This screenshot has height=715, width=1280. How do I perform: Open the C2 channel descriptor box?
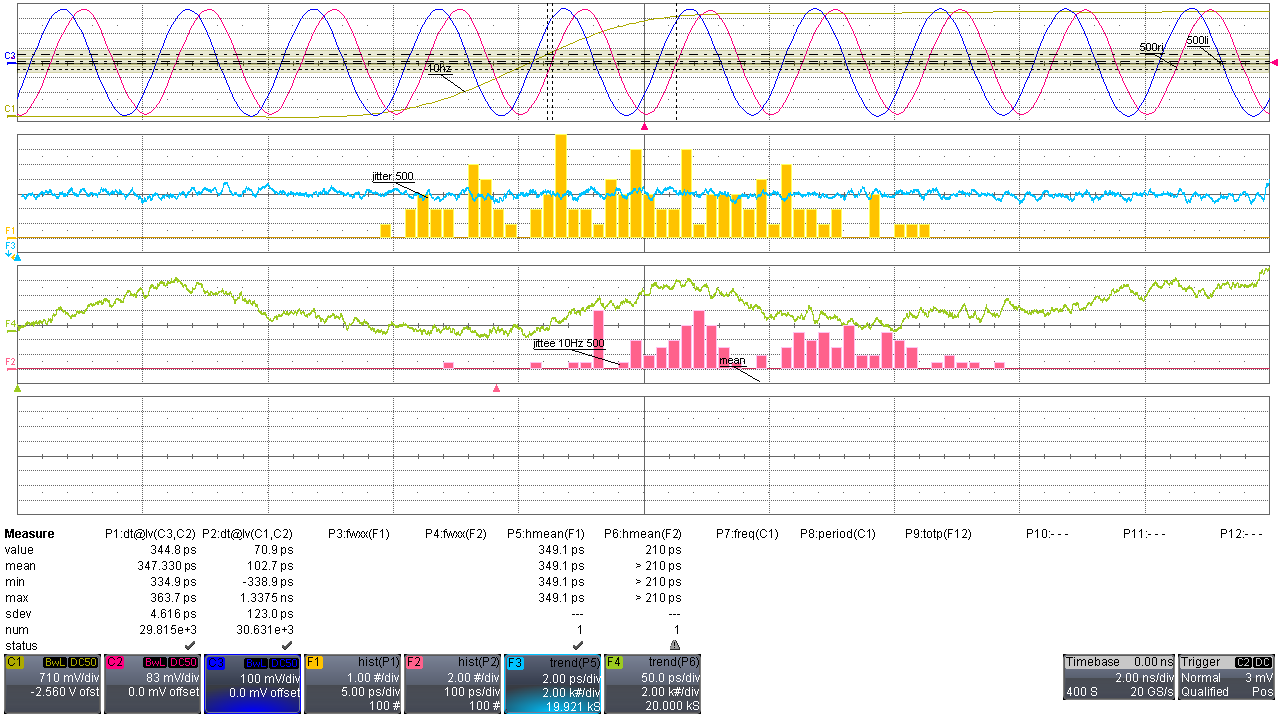(152, 684)
